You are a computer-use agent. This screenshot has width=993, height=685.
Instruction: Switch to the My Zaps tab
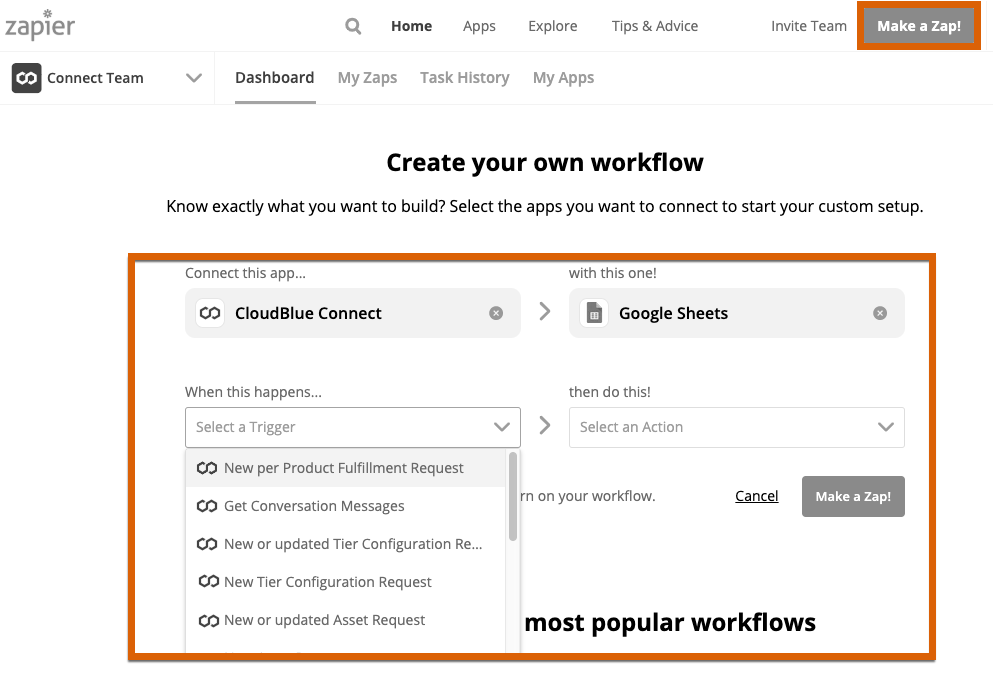click(367, 78)
